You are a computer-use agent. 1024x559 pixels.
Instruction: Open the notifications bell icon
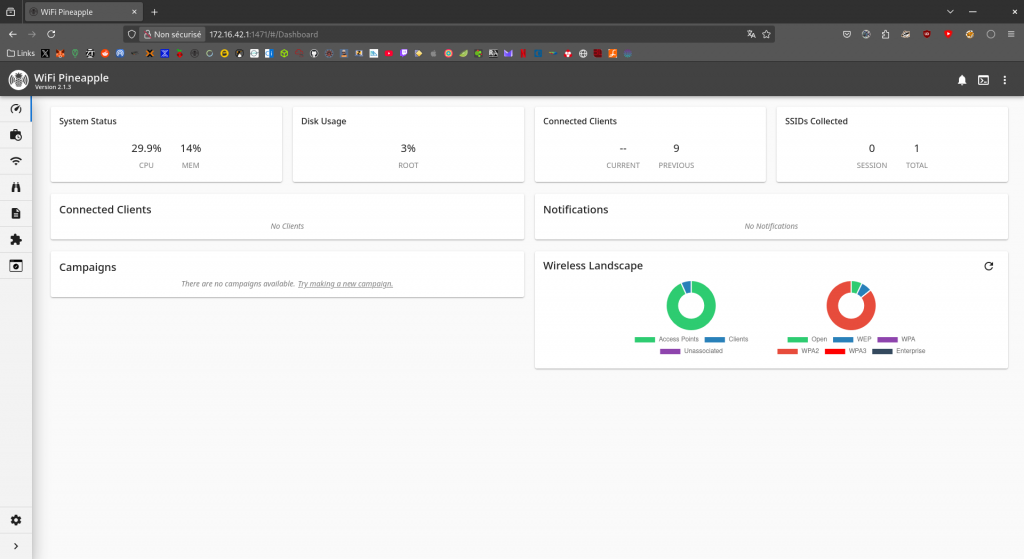point(962,80)
